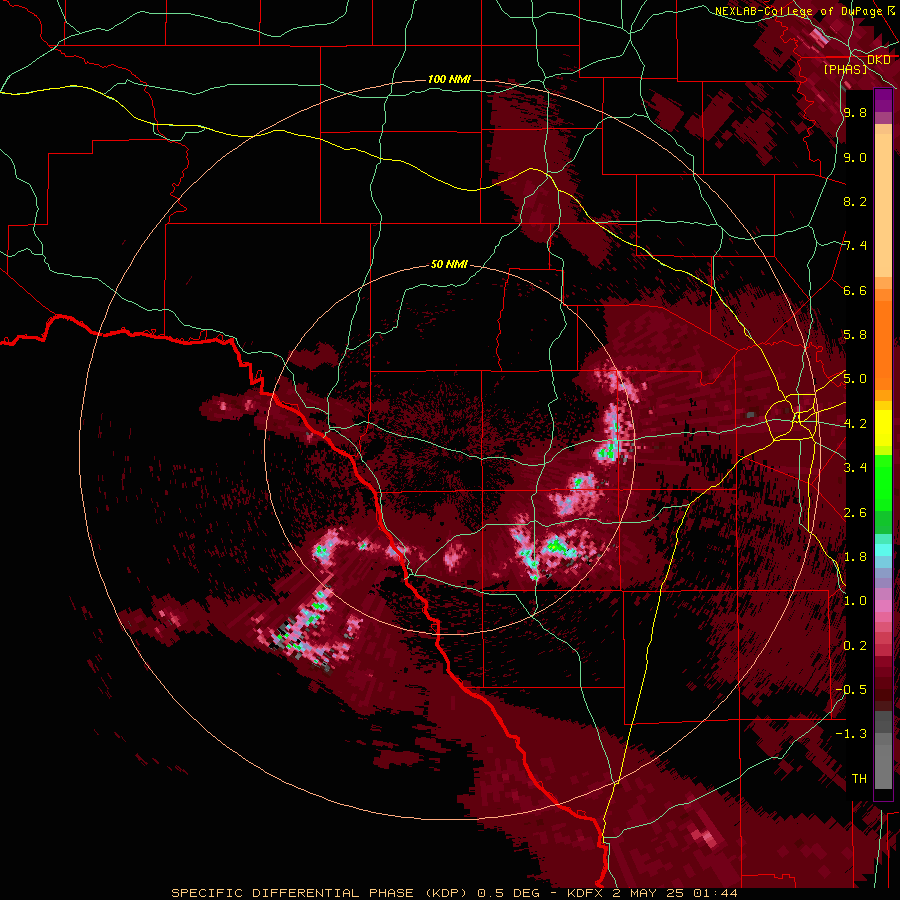The width and height of the screenshot is (900, 900).
Task: Click the KDFX radar site identifier
Action: pyautogui.click(x=585, y=893)
